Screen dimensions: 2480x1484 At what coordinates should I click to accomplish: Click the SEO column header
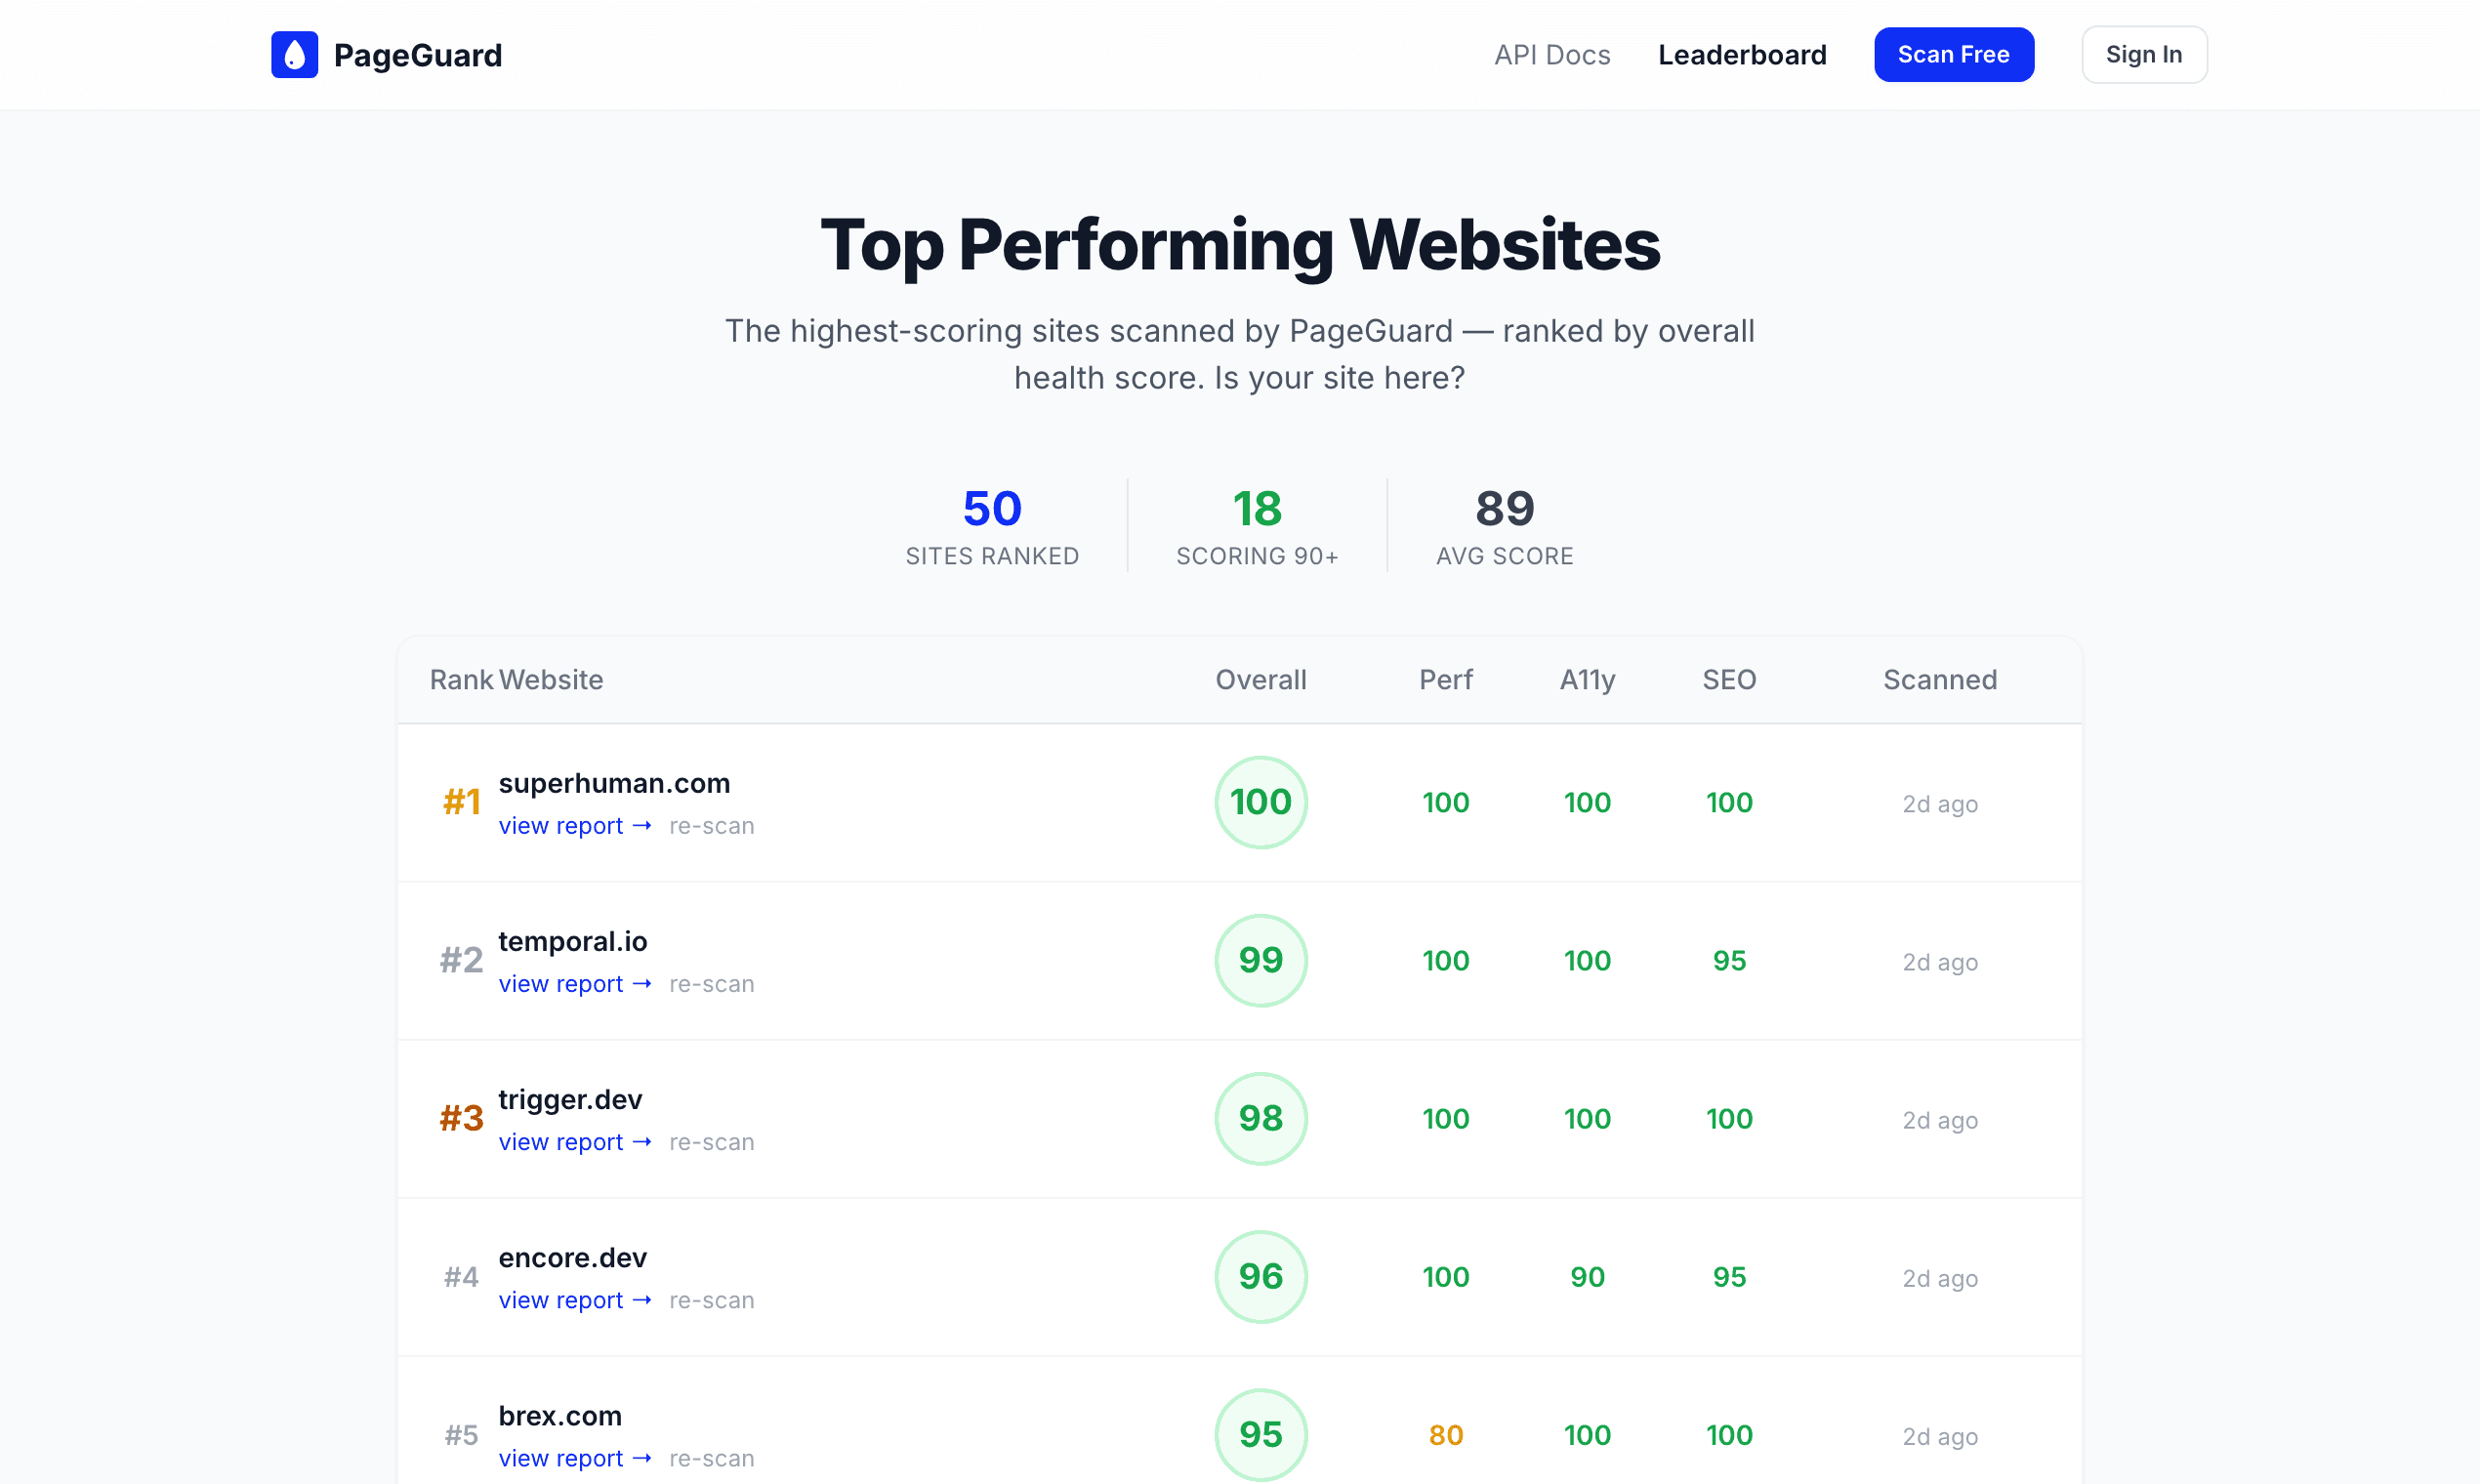pyautogui.click(x=1729, y=679)
